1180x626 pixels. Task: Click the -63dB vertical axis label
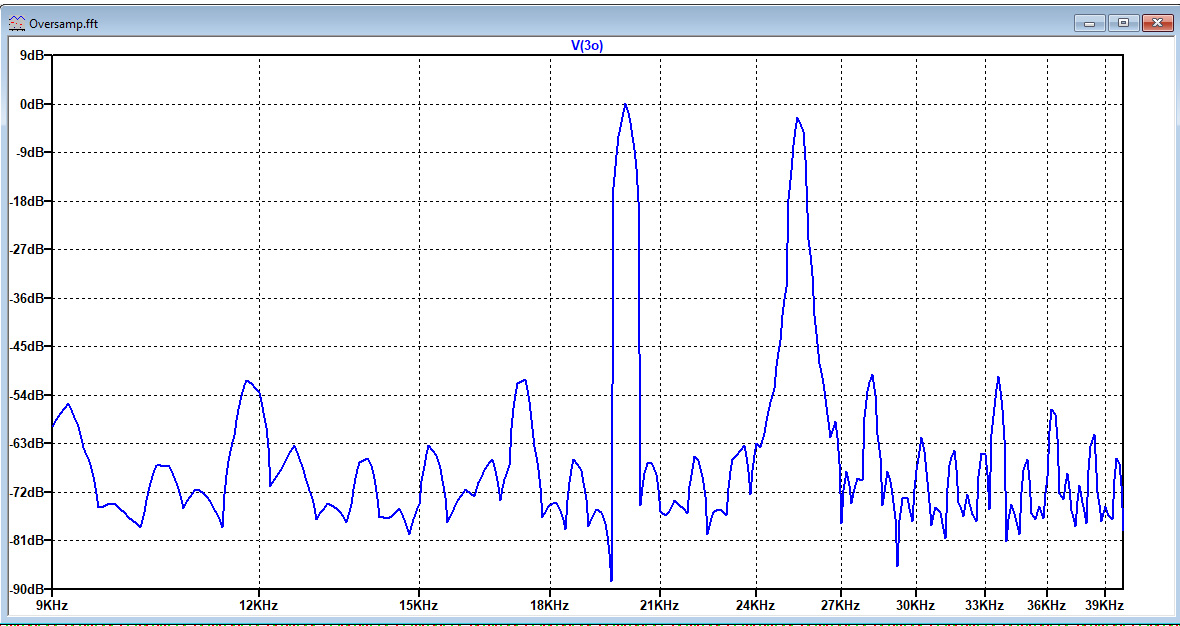[x=26, y=444]
